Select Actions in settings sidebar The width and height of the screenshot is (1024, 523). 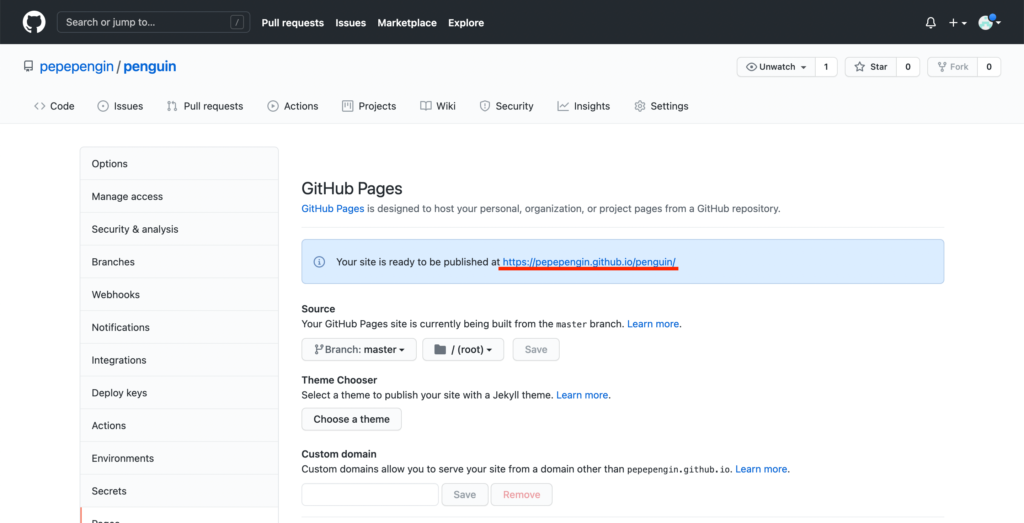pos(179,425)
